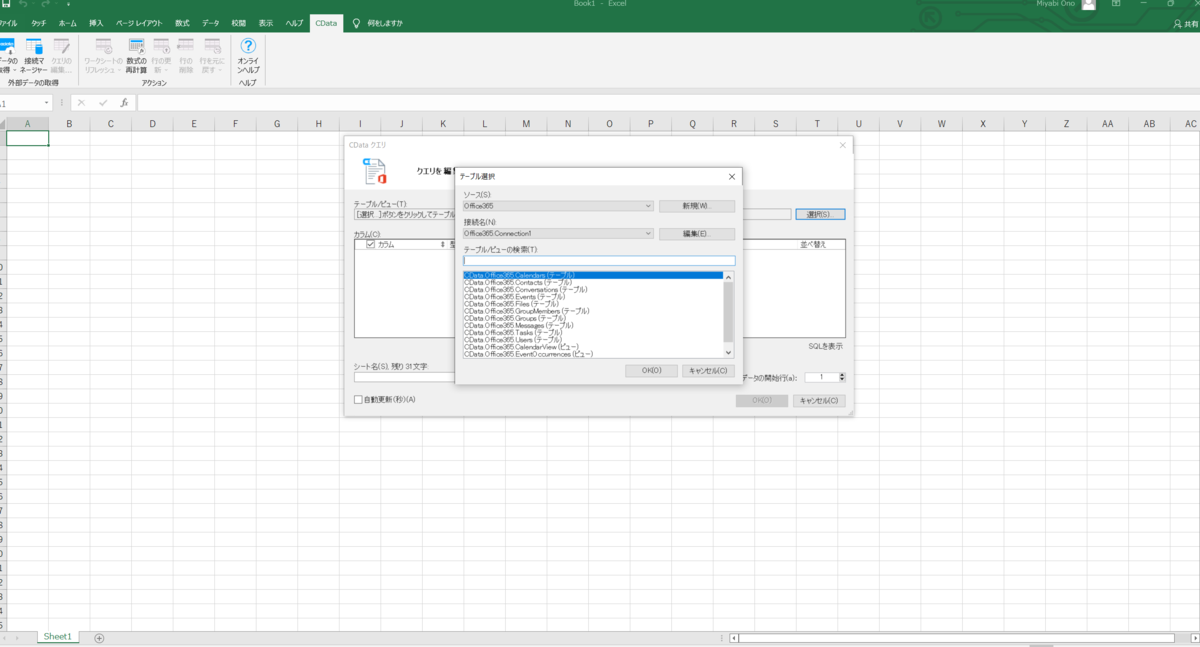Toggle the カラム header checkbox
The image size is (1200, 647).
371,244
